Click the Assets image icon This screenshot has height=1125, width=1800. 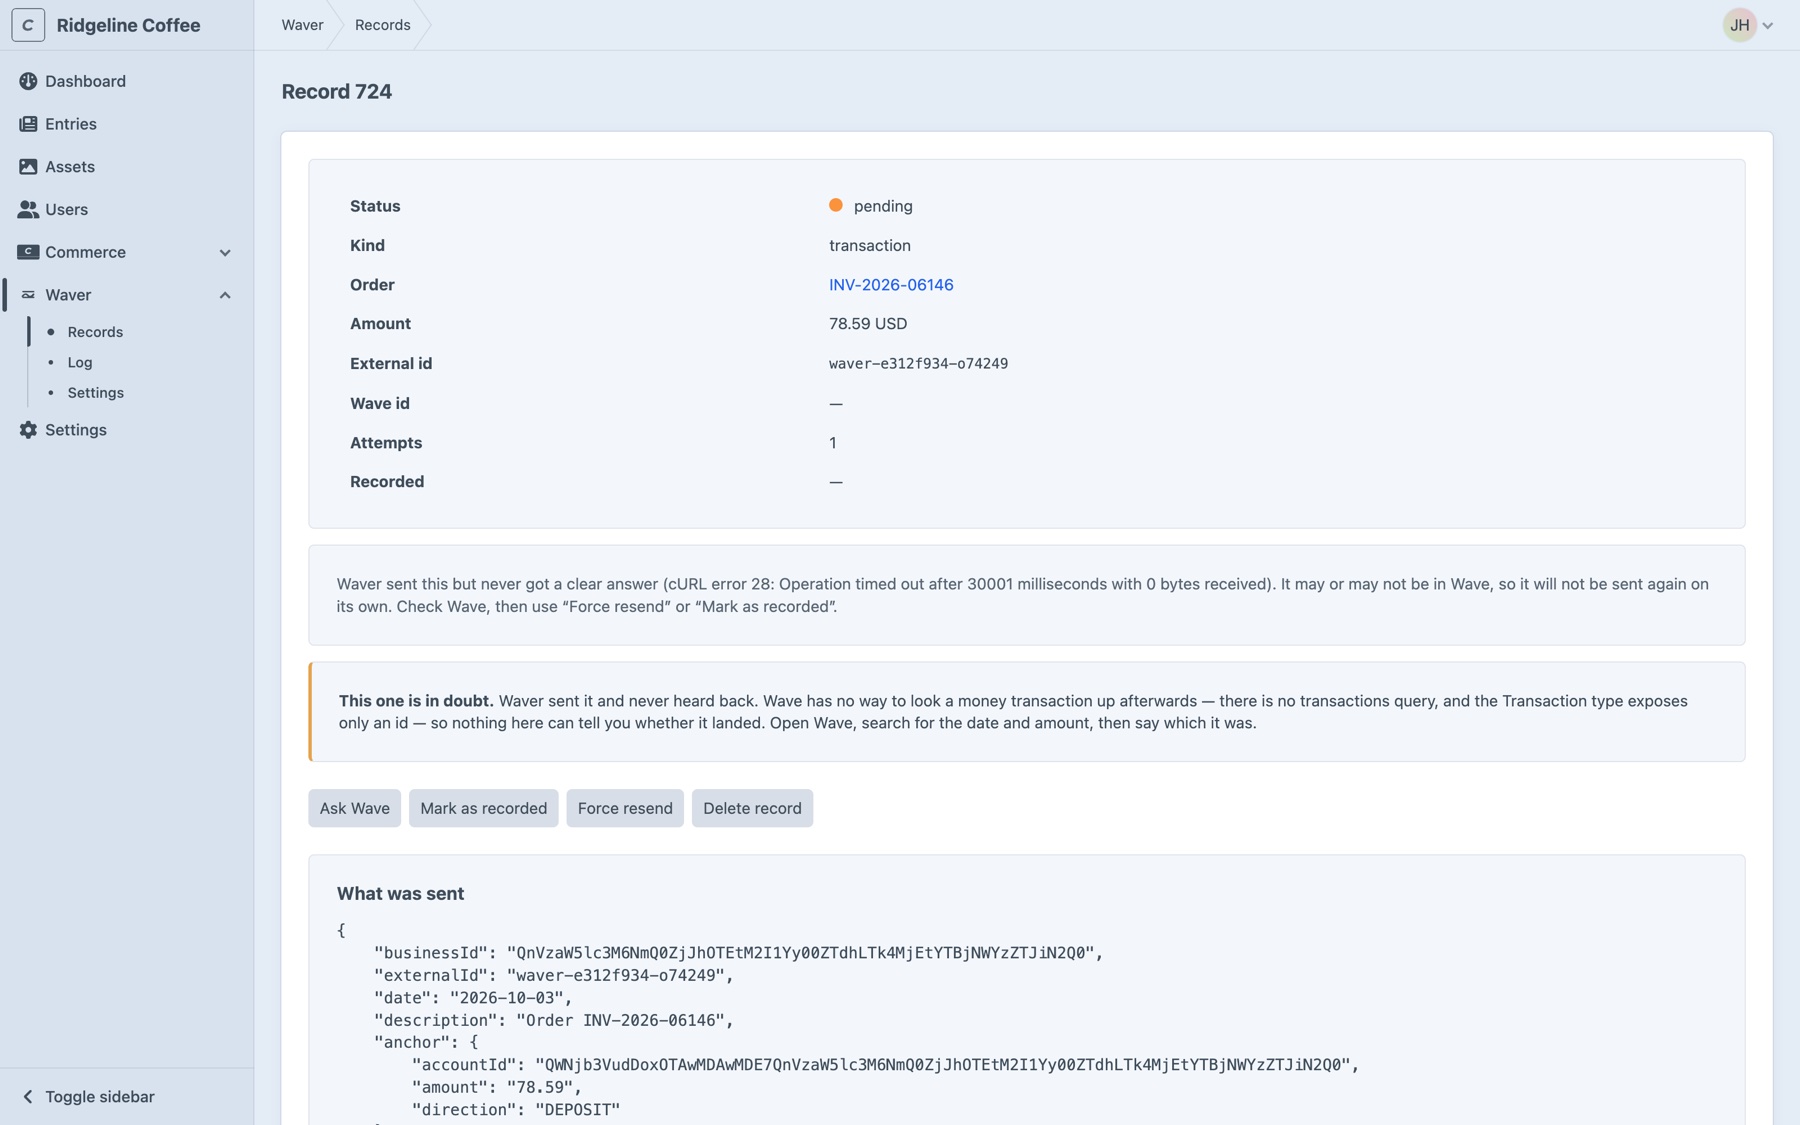point(28,167)
